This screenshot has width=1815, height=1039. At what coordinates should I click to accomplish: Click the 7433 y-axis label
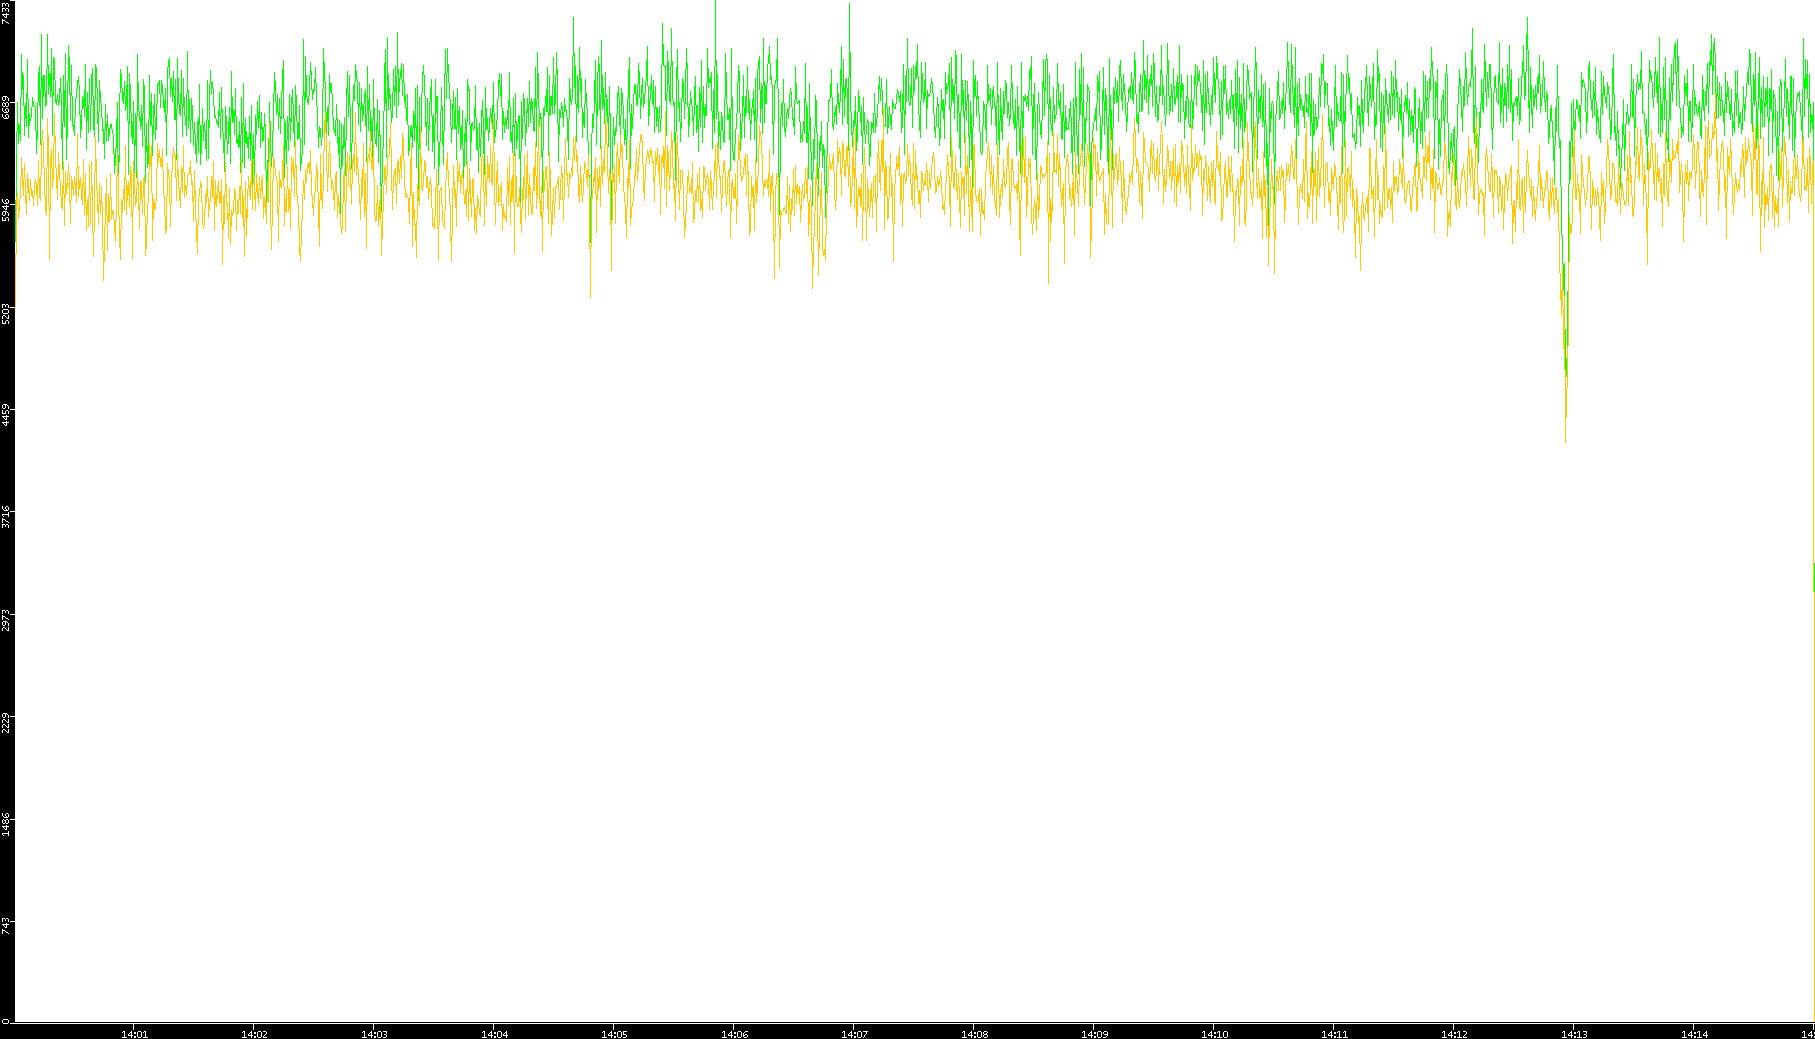tap(6, 12)
